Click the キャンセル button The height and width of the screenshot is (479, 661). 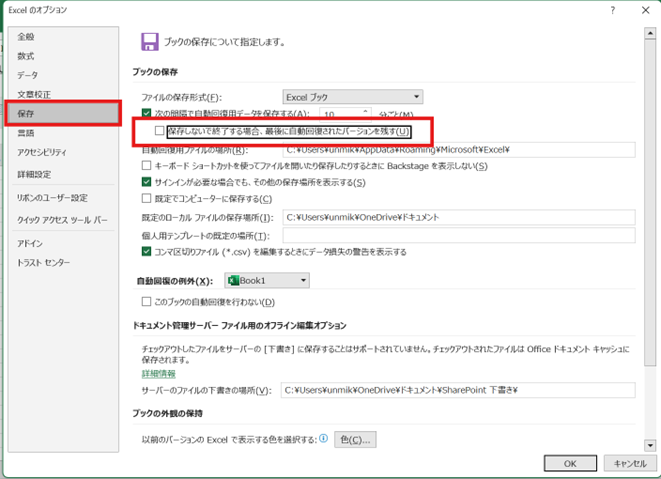point(629,464)
